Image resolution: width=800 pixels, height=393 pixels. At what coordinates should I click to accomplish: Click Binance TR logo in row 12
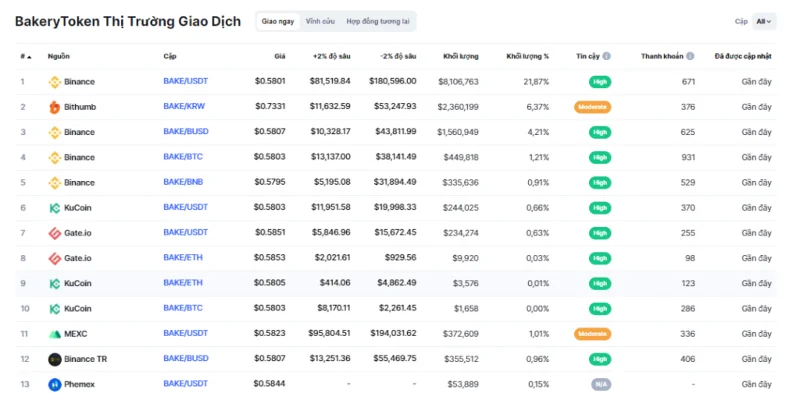pyautogui.click(x=55, y=359)
